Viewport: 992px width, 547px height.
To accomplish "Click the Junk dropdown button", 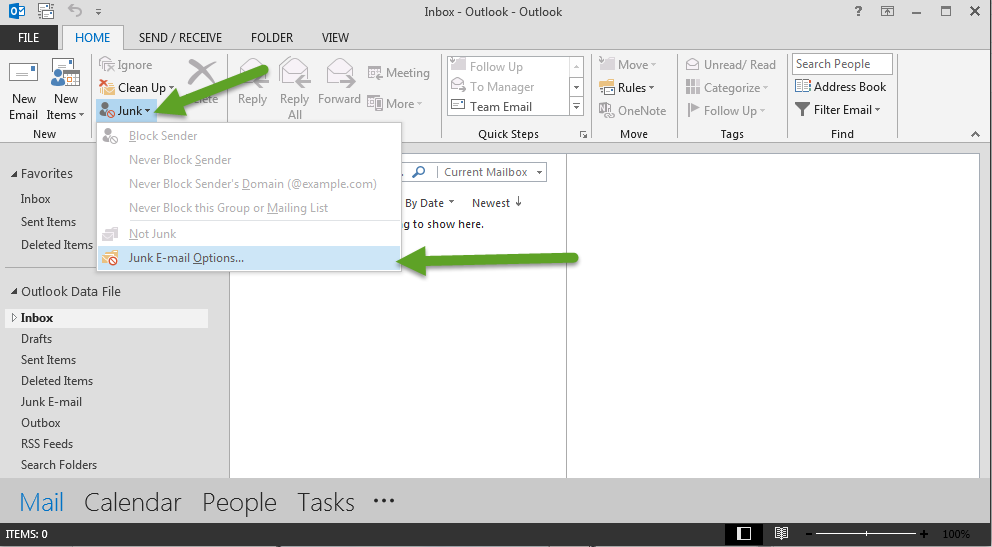I will 125,111.
